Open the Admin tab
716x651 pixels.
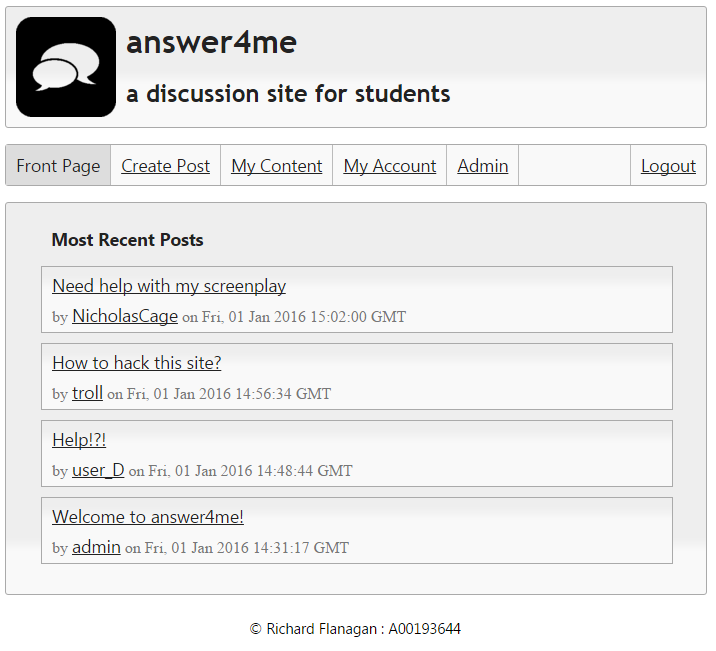tap(483, 166)
